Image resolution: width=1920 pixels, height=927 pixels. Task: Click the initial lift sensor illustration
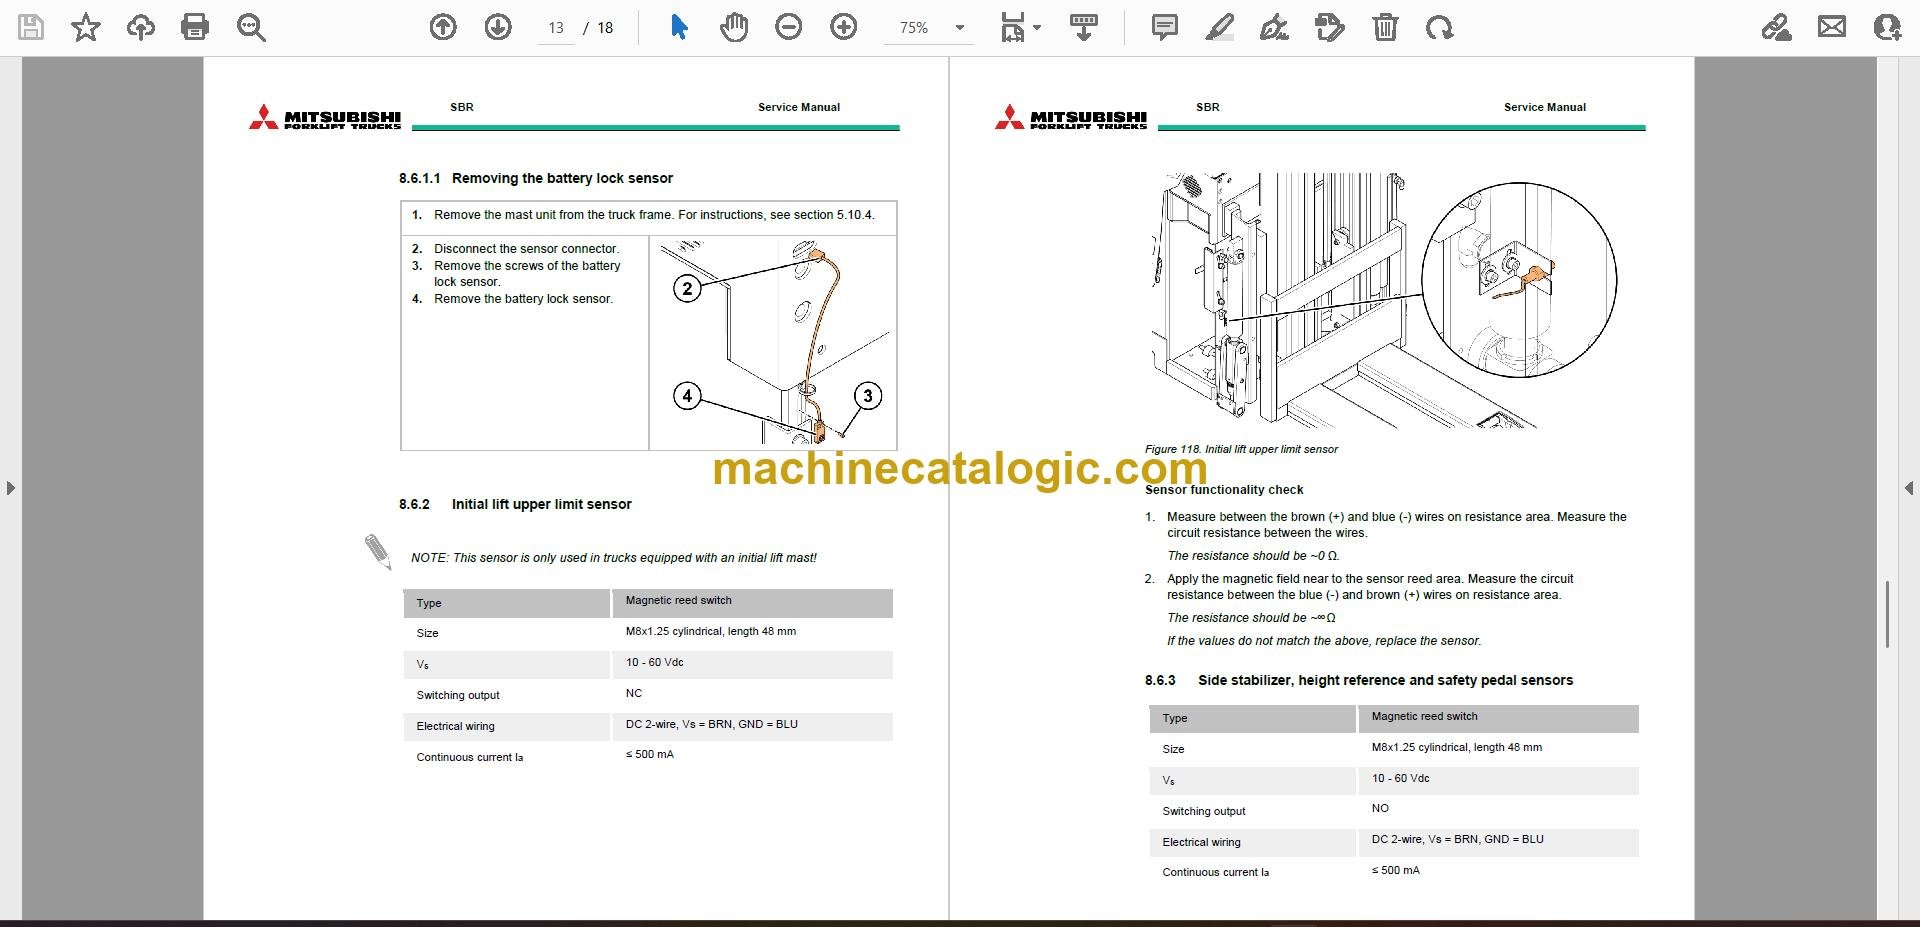click(1383, 300)
